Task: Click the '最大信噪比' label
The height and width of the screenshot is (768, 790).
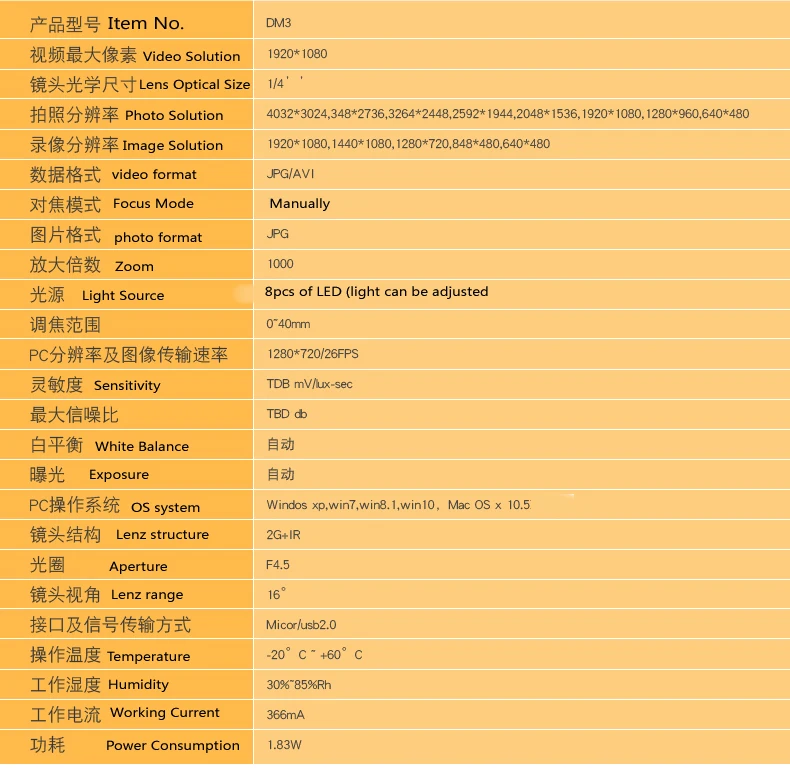Action: pyautogui.click(x=74, y=415)
